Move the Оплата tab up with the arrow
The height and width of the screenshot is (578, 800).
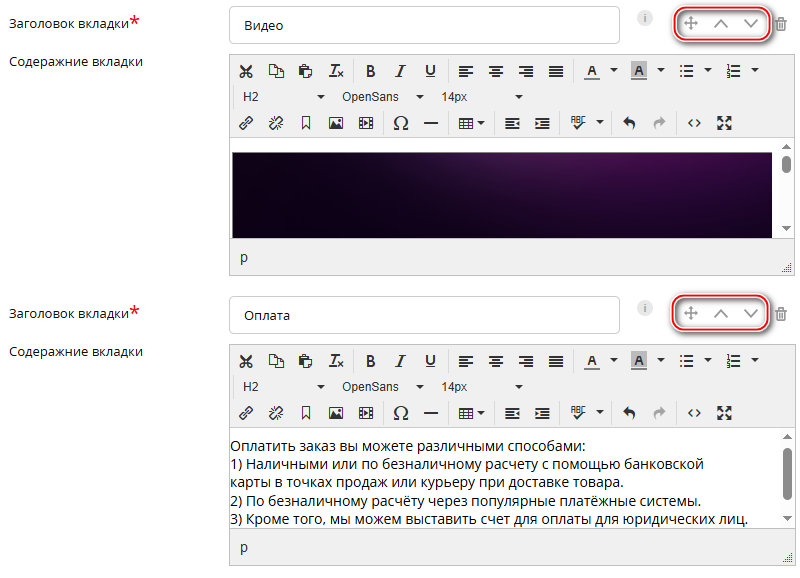[x=720, y=314]
